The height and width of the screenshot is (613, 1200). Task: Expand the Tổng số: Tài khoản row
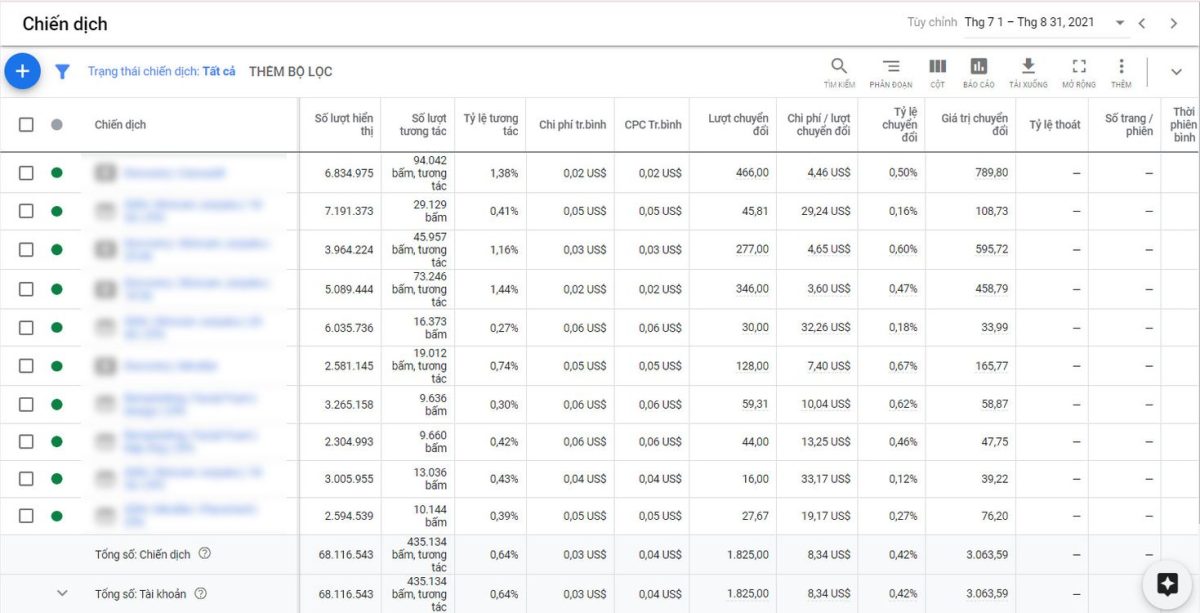(62, 593)
